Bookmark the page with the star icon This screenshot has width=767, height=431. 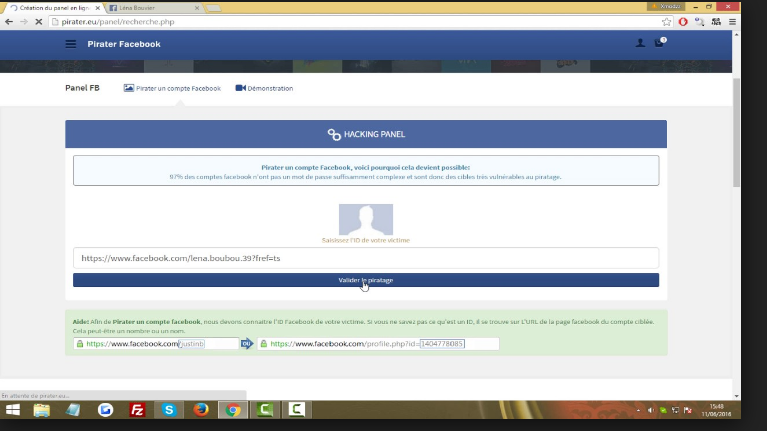tap(666, 22)
